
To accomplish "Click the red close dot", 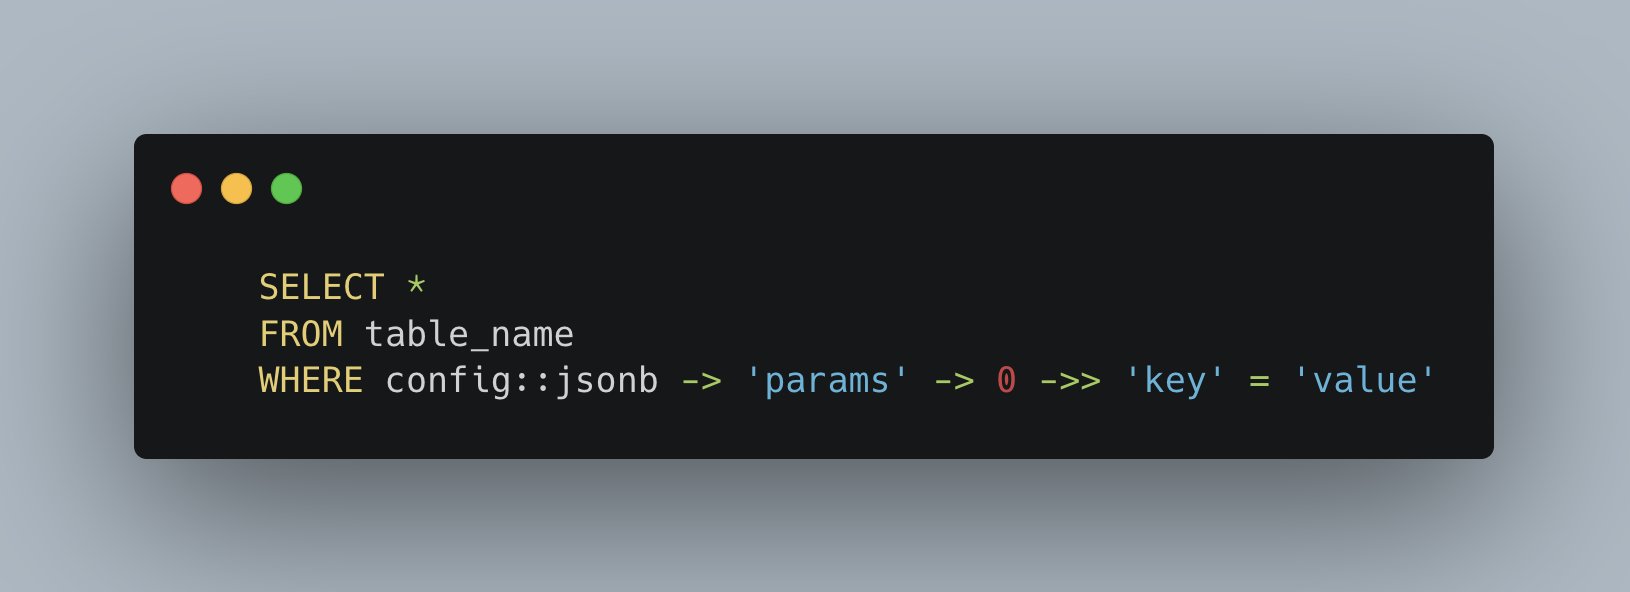I will pyautogui.click(x=186, y=188).
